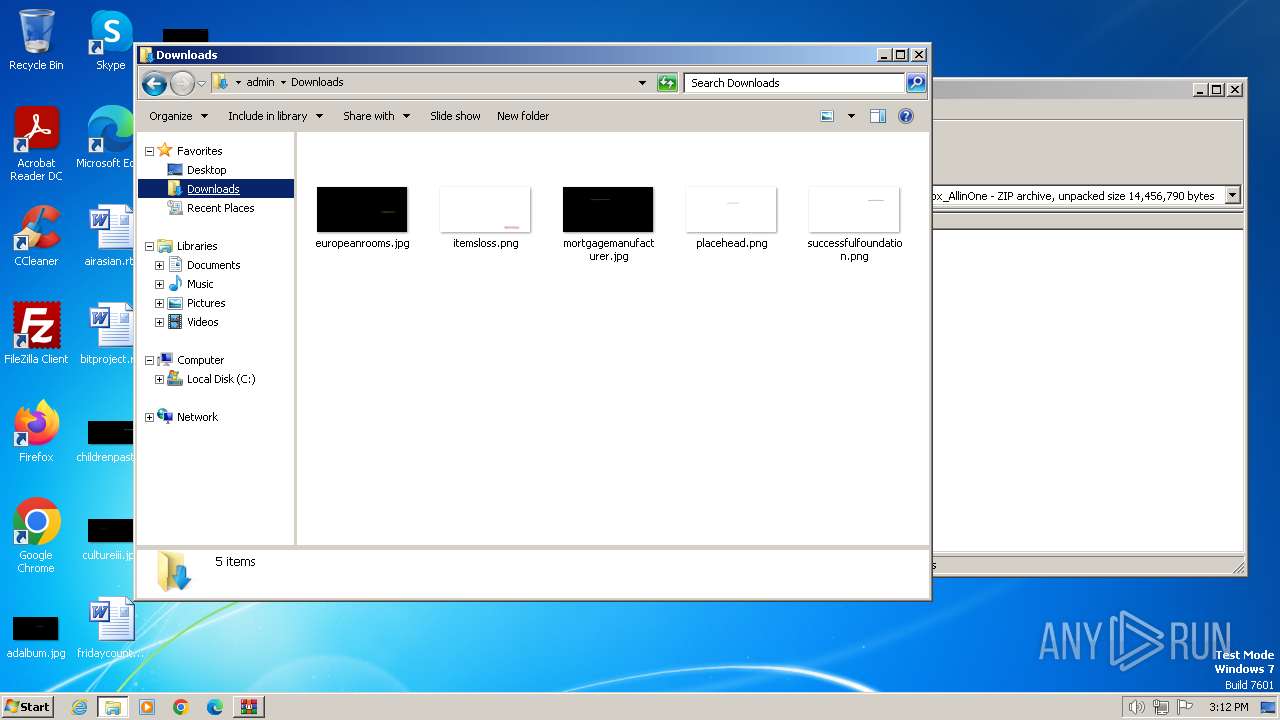Click Downloads in the address breadcrumb
This screenshot has height=720, width=1280.
[x=317, y=83]
